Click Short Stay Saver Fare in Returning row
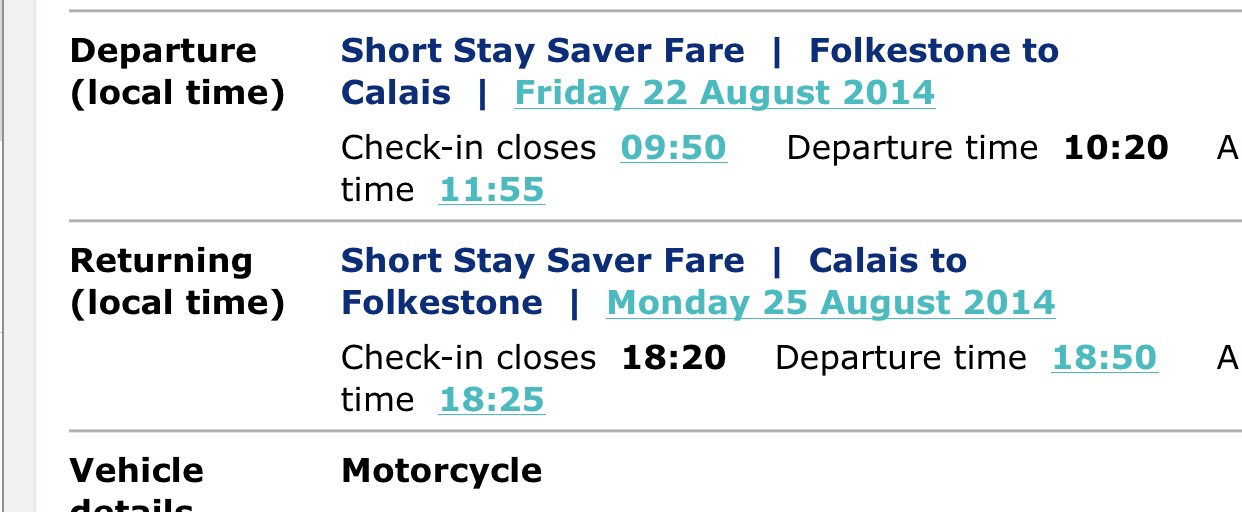This screenshot has height=512, width=1242. pyautogui.click(x=542, y=261)
